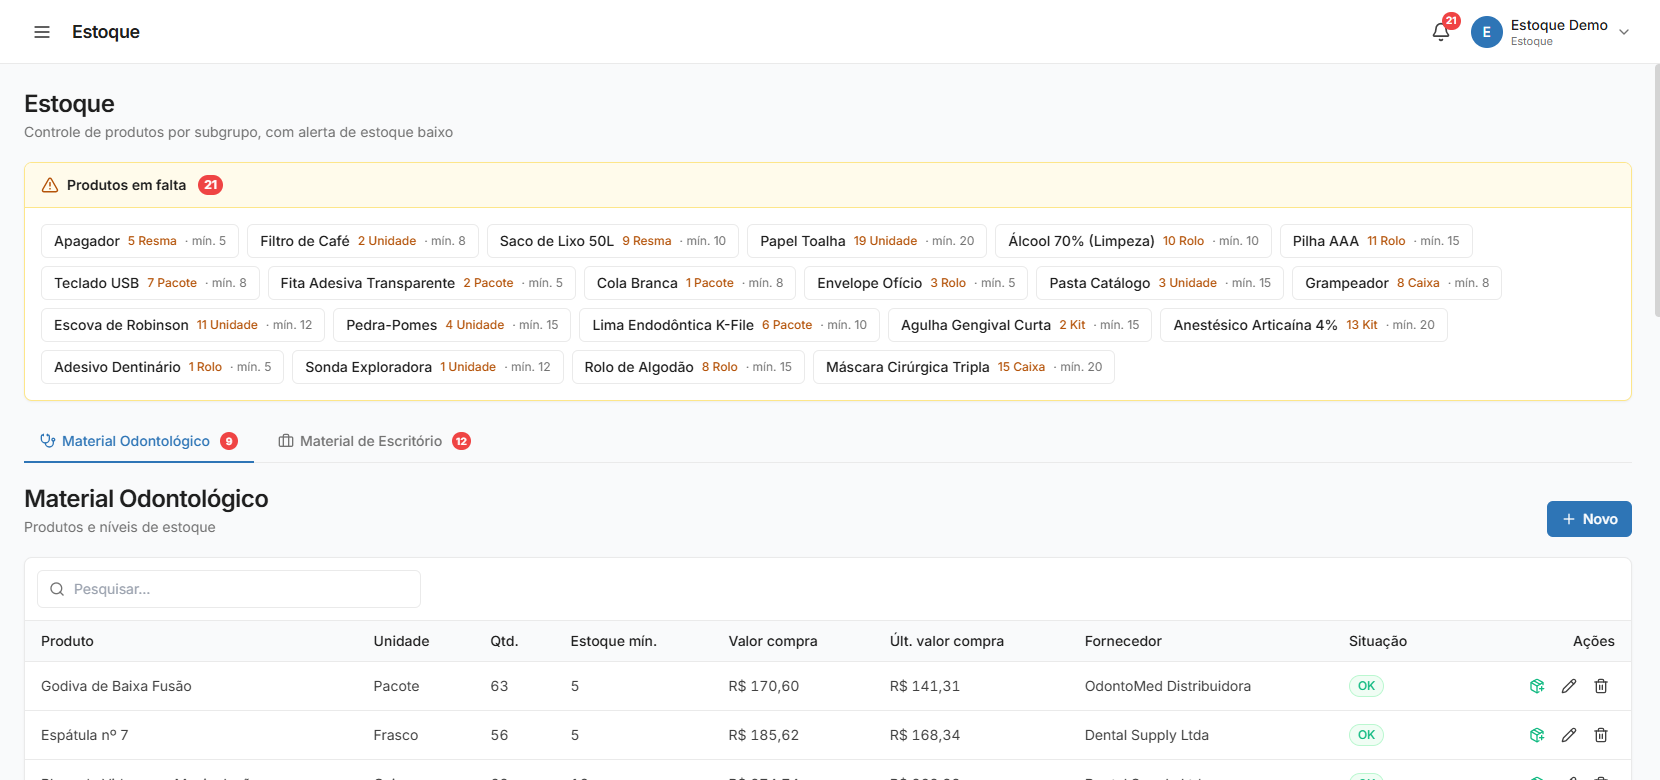This screenshot has width=1660, height=780.
Task: Delete the Espátula nº 7 product
Action: pos(1601,735)
